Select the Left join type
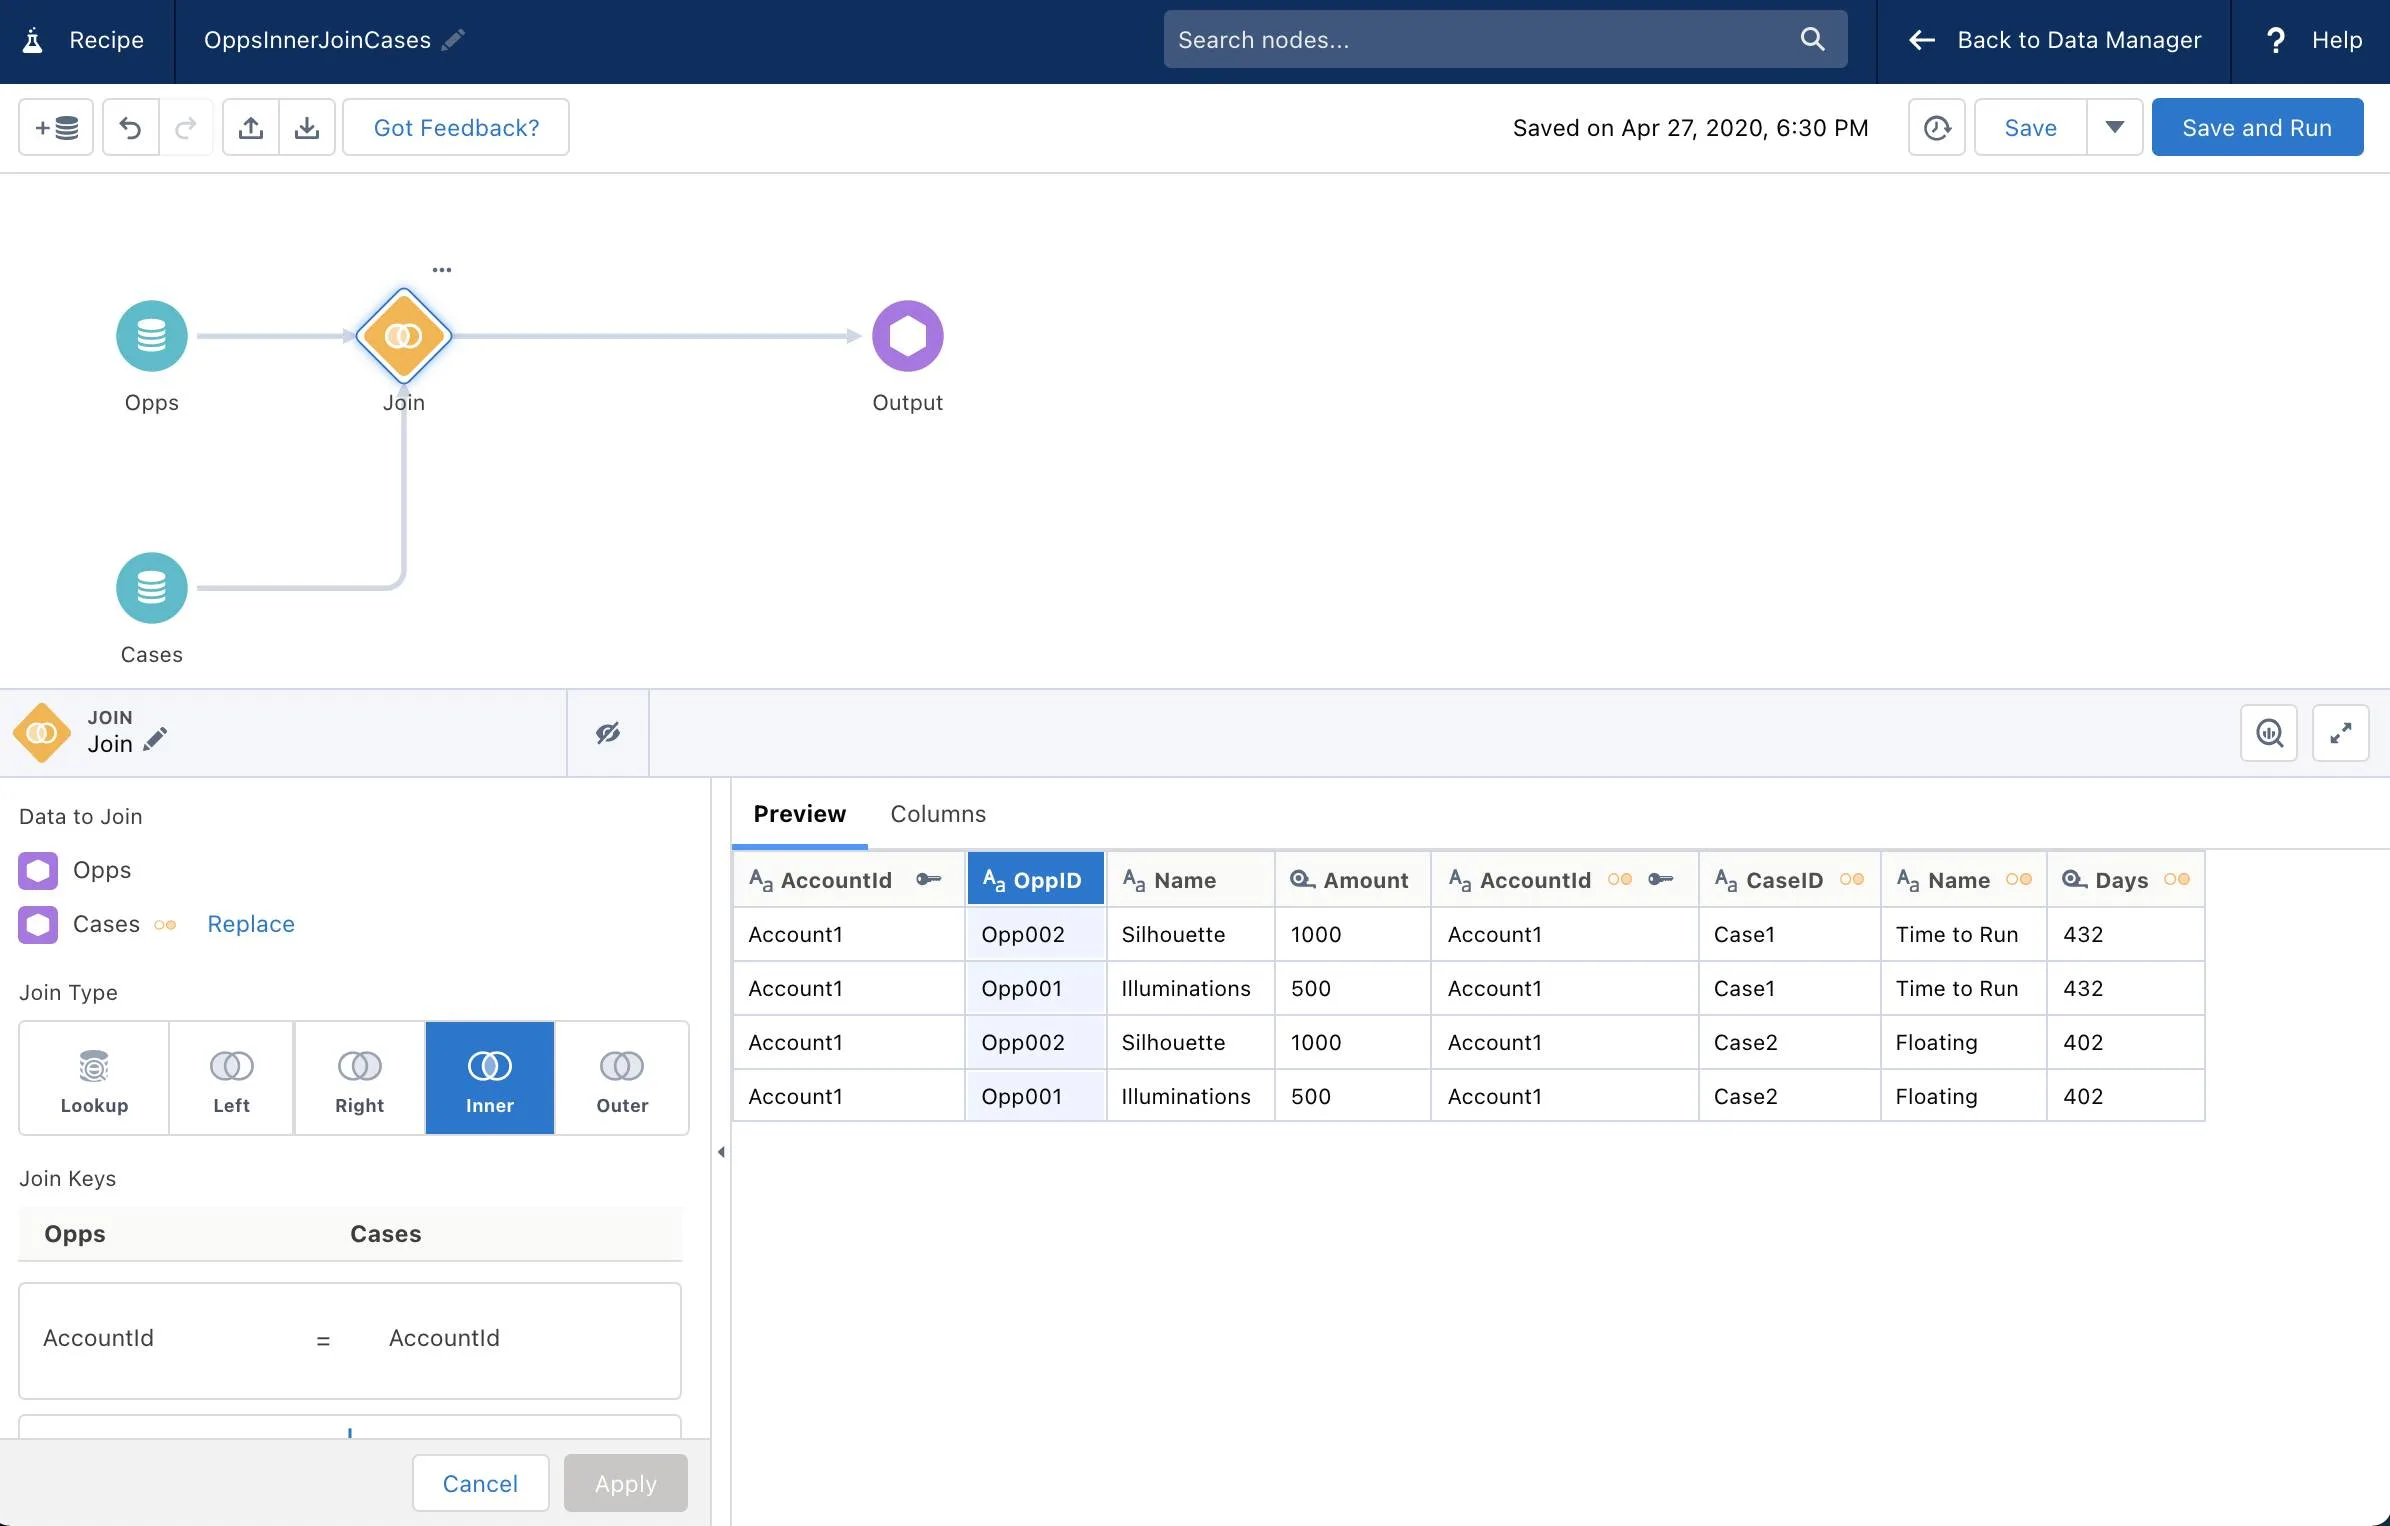 coord(232,1077)
